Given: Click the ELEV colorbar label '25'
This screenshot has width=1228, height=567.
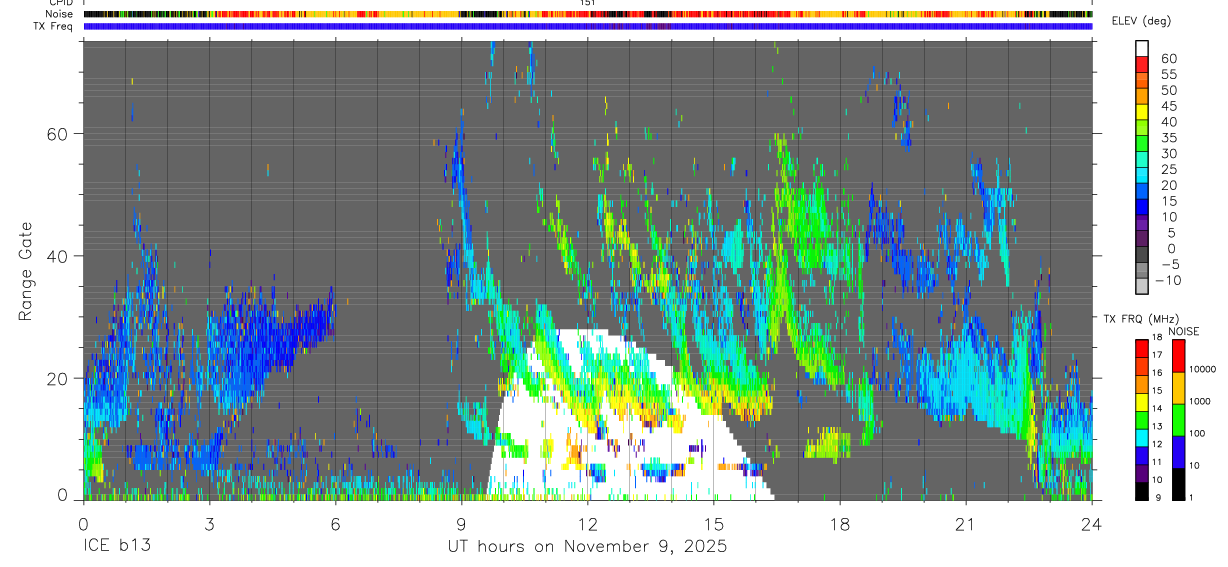Looking at the screenshot, I should point(1168,169).
